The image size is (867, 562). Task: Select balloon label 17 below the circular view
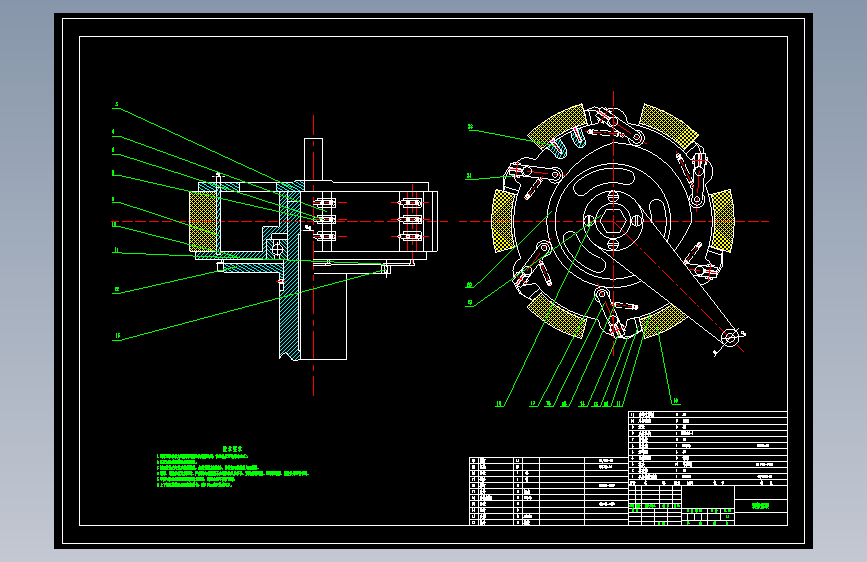click(533, 404)
